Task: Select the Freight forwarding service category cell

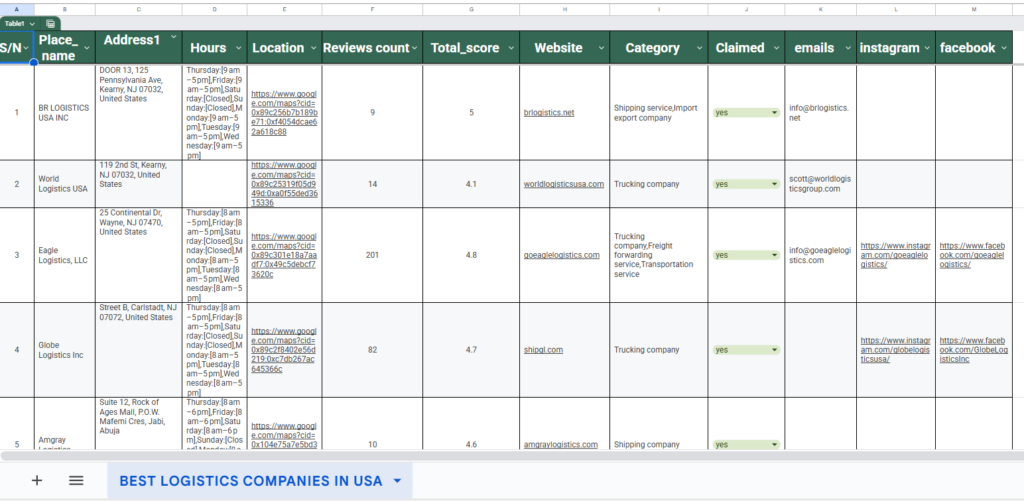Action: [658, 255]
